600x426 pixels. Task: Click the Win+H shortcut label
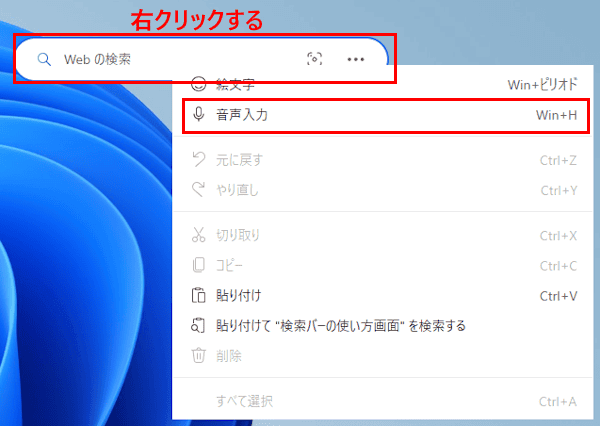click(x=556, y=115)
